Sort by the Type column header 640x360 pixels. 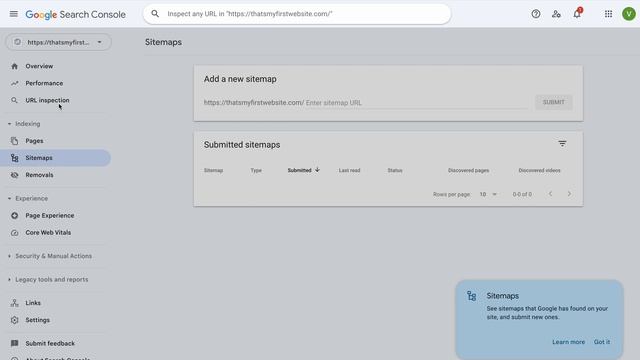coord(256,170)
